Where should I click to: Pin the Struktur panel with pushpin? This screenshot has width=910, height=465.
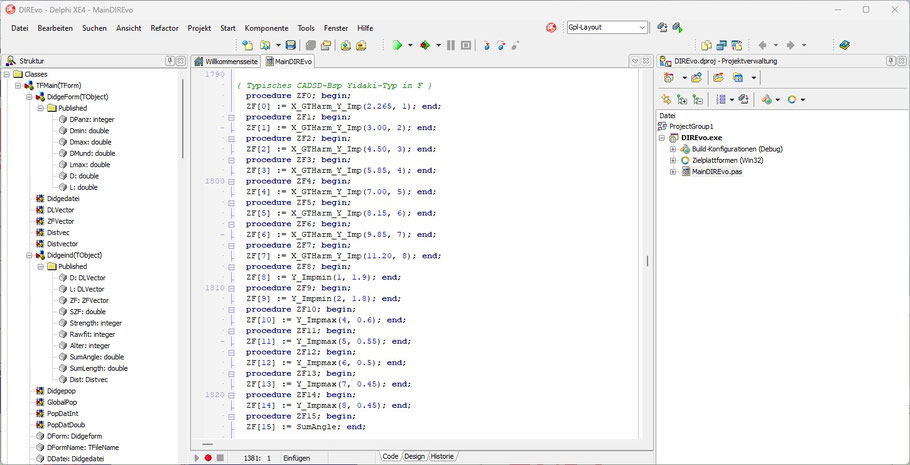[168, 61]
